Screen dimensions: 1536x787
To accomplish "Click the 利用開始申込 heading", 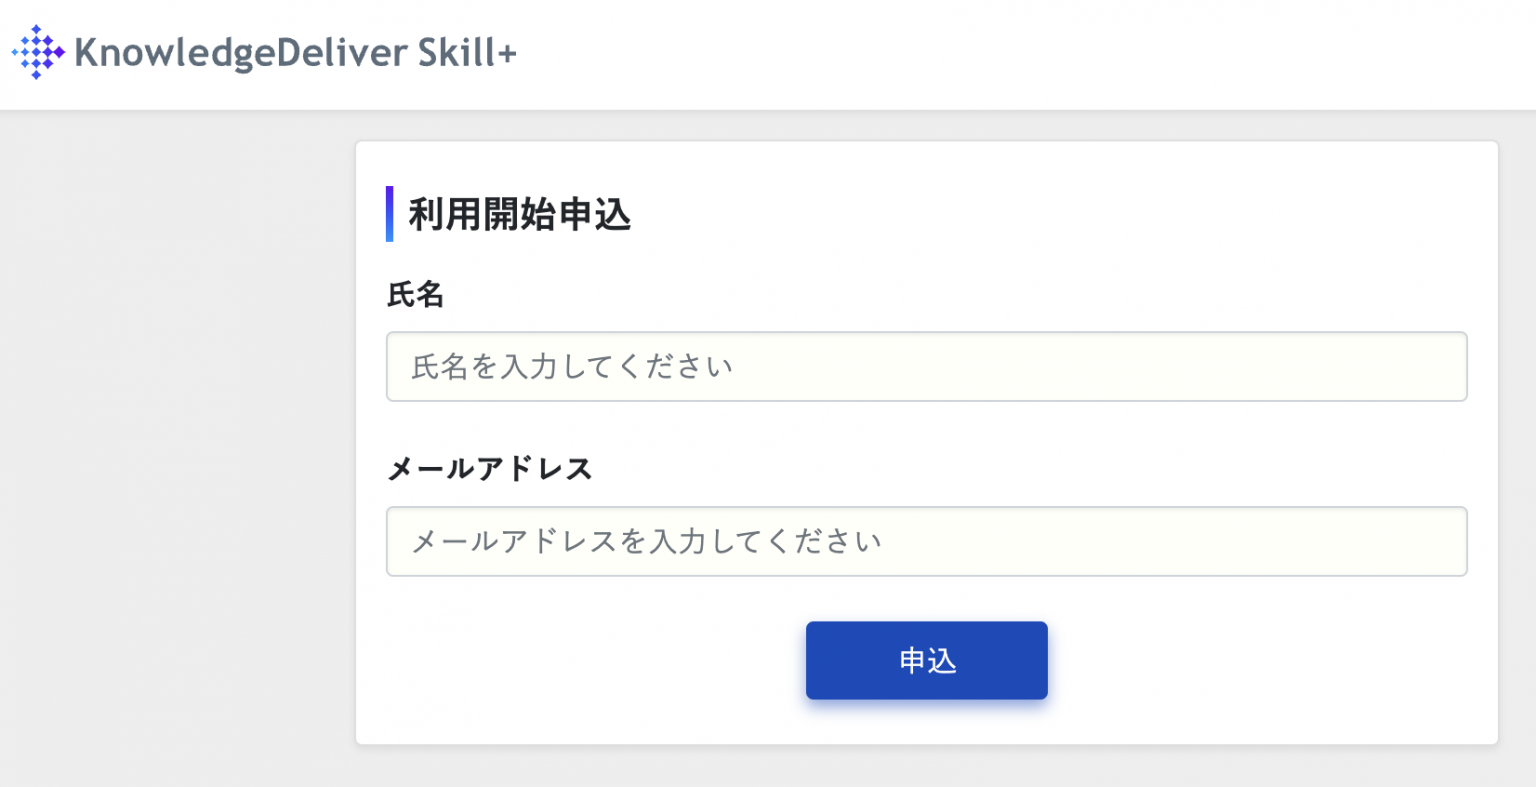I will 519,214.
